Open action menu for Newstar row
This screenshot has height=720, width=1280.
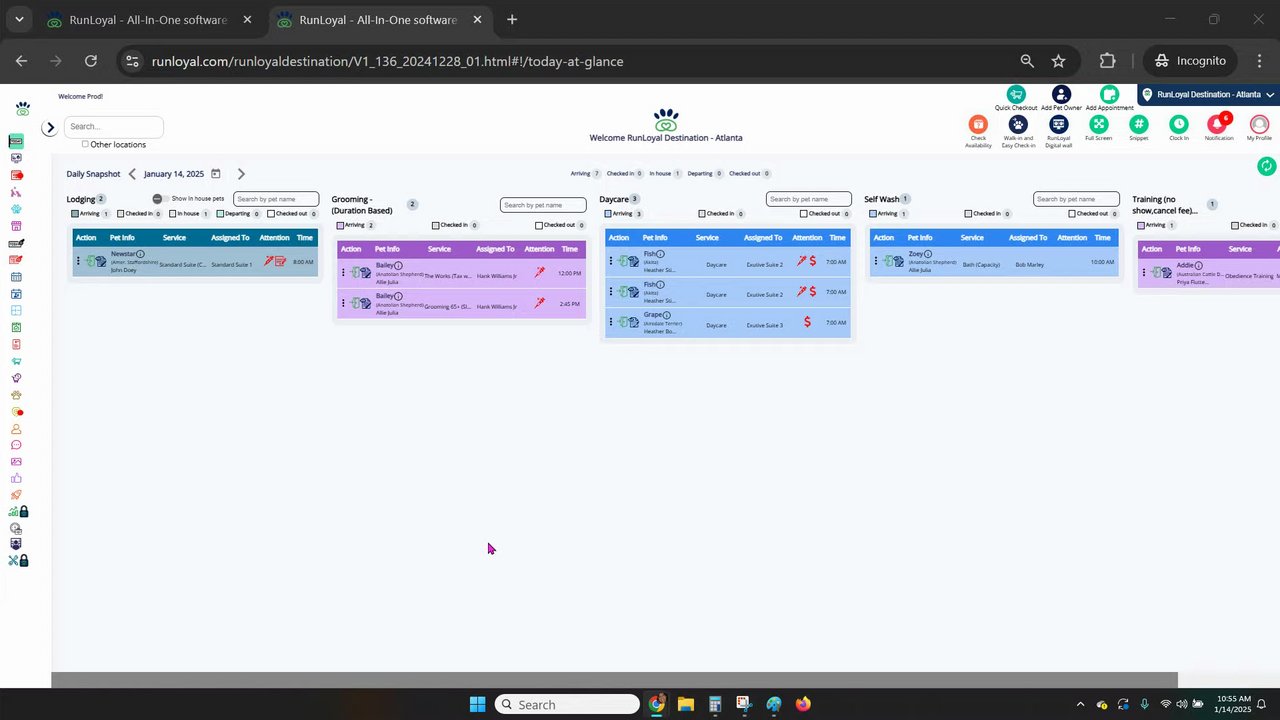[x=78, y=262]
